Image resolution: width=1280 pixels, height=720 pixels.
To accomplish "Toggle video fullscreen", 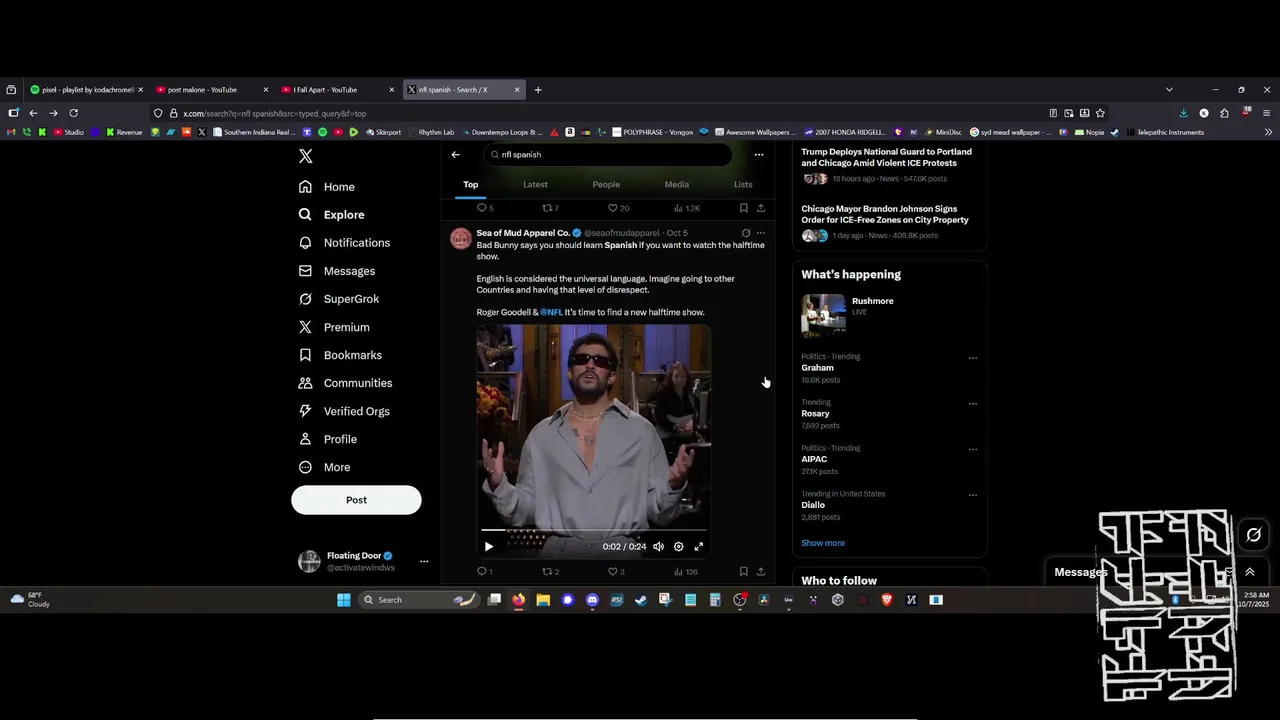I will click(699, 547).
